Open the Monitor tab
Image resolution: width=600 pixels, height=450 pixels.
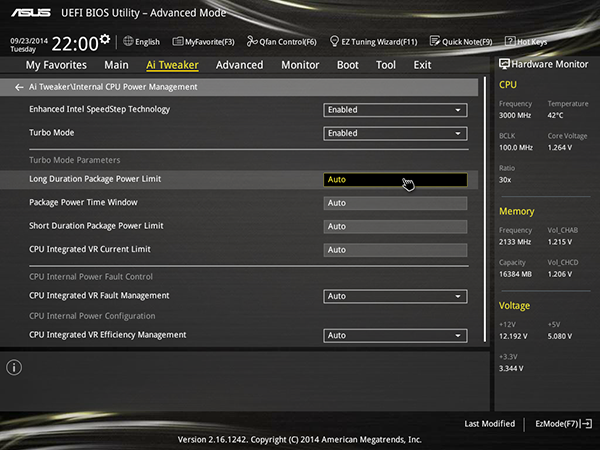pyautogui.click(x=300, y=65)
